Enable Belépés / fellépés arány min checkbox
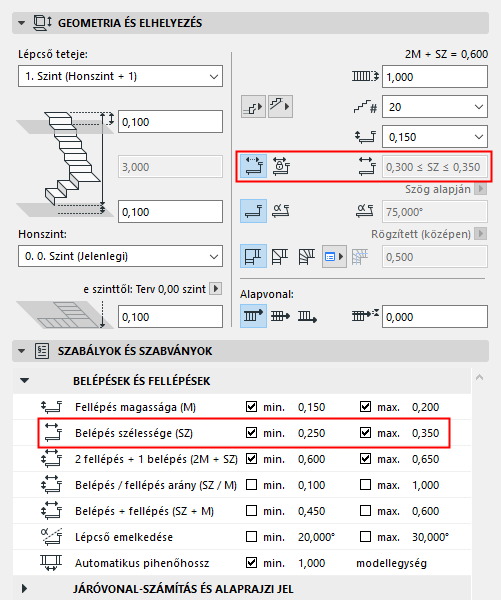Viewport: 501px width, 600px height. pos(251,485)
